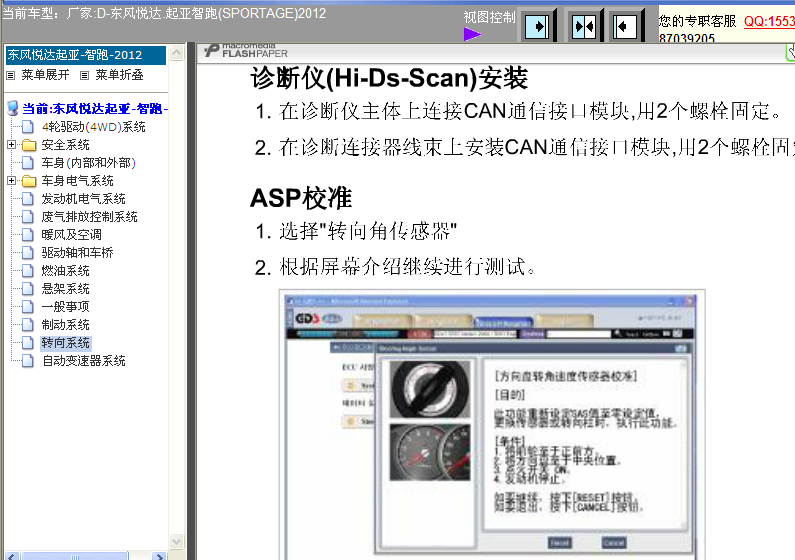Click the page icon for 燃油系统
This screenshot has width=795, height=560.
click(x=28, y=271)
